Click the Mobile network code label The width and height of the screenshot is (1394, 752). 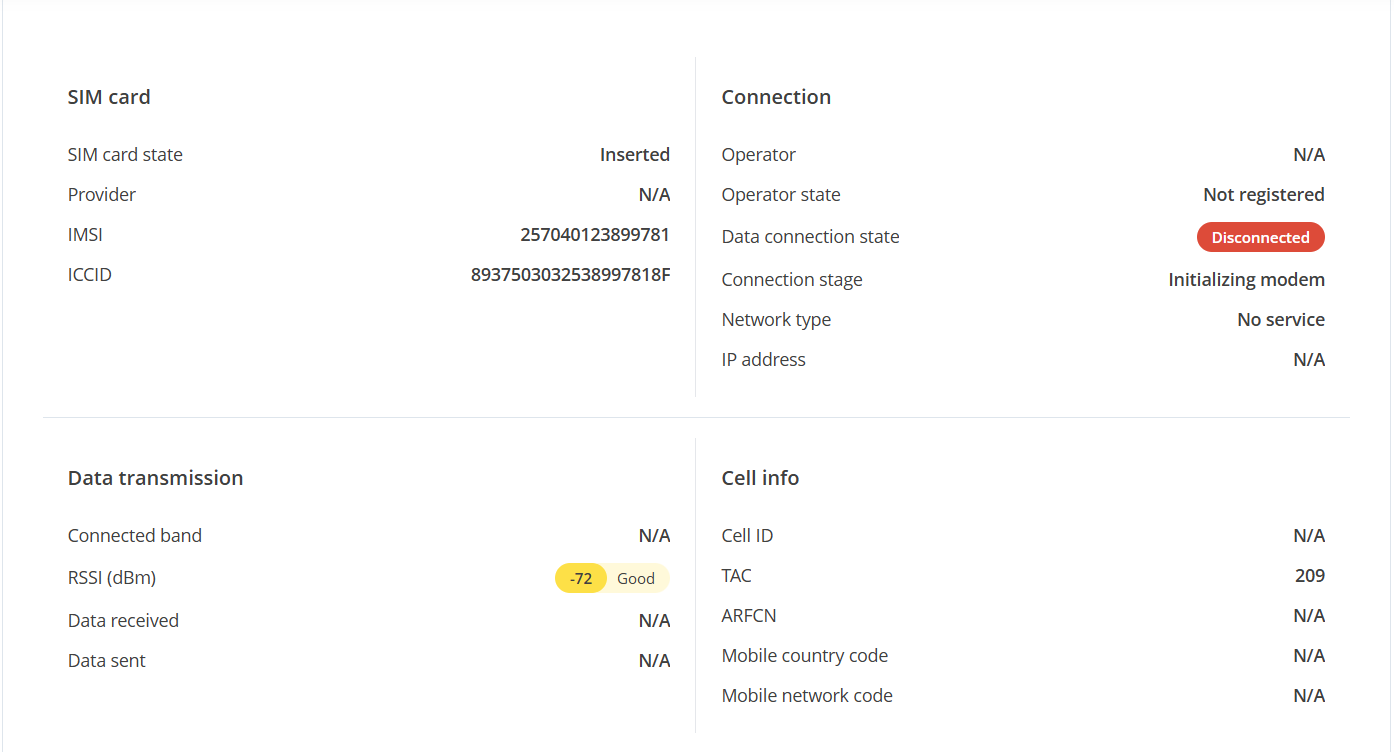(807, 696)
